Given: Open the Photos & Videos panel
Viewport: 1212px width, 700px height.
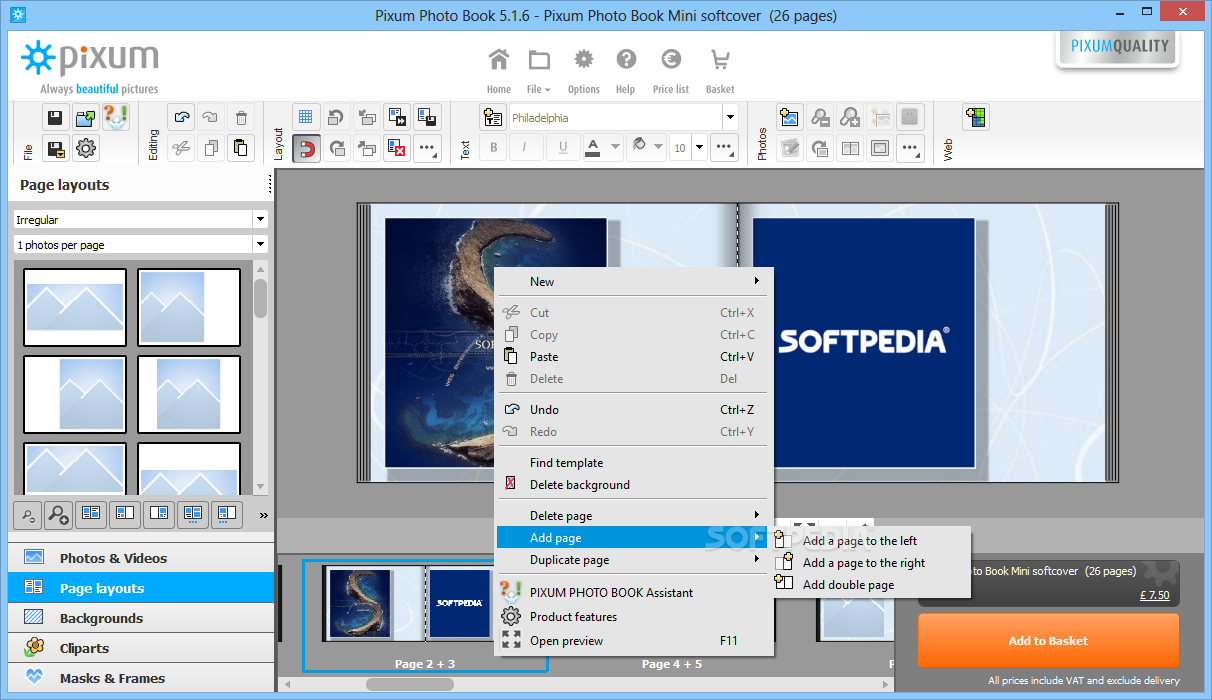Looking at the screenshot, I should click(141, 558).
